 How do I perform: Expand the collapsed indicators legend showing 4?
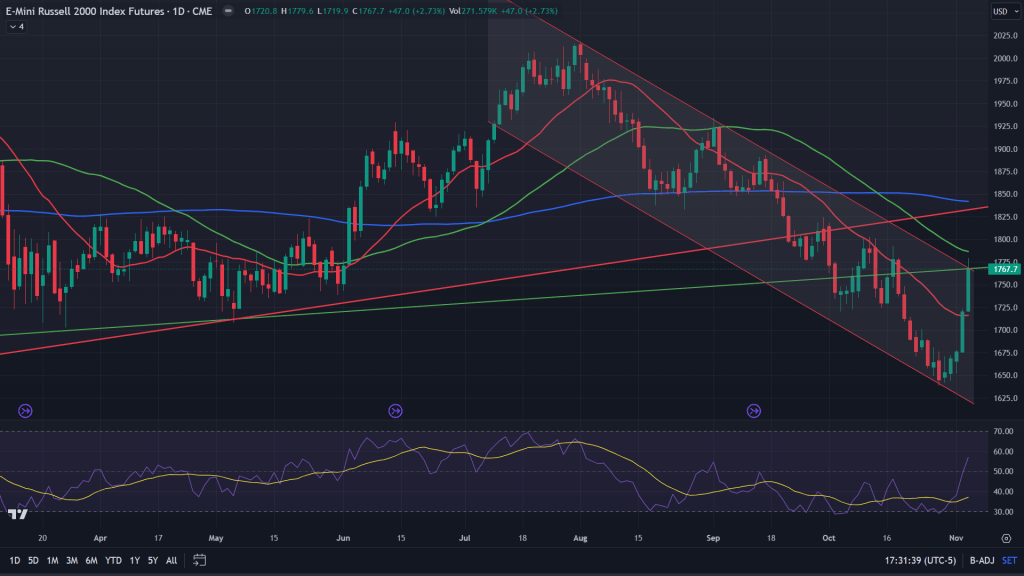(15, 27)
